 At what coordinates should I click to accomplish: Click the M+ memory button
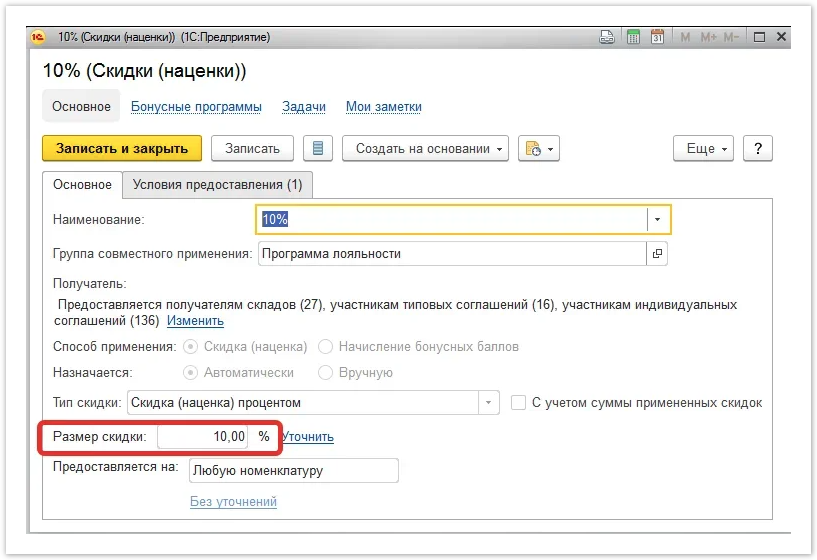tap(708, 37)
